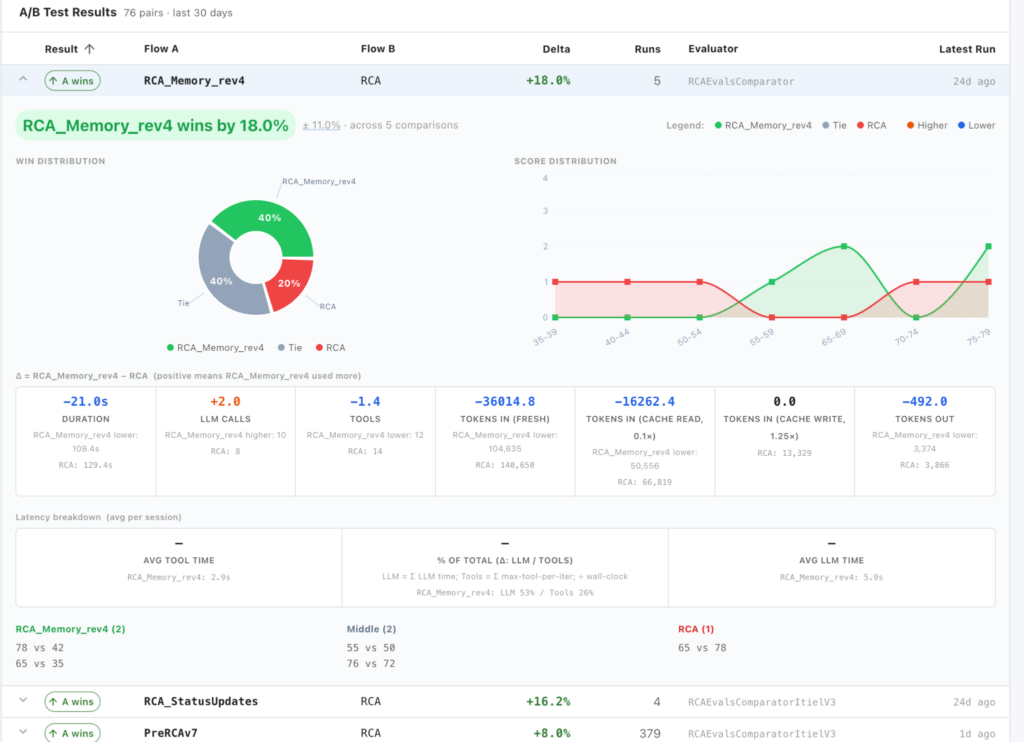Select the -1.4 Tools value
The width and height of the screenshot is (1024, 742).
pyautogui.click(x=365, y=402)
